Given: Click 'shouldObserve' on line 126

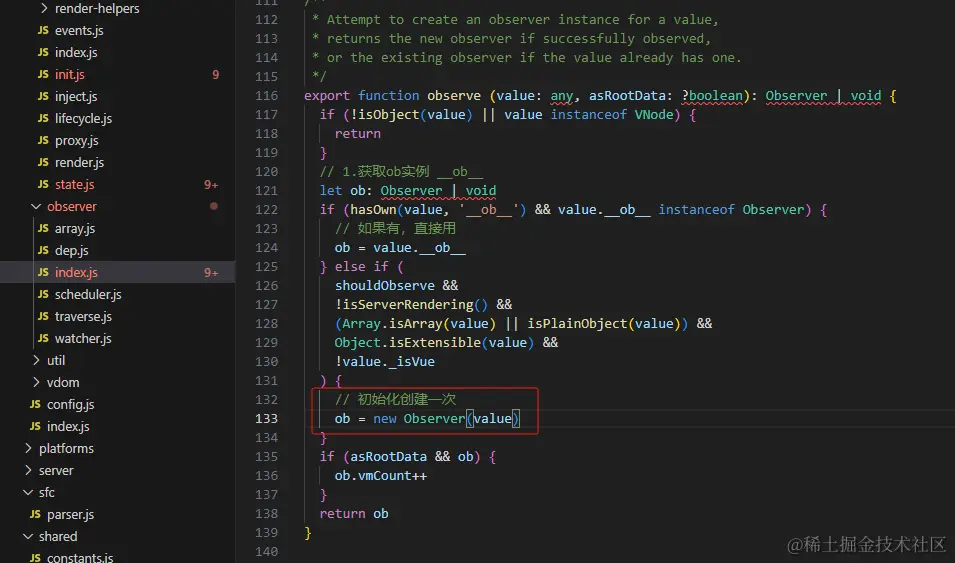Looking at the screenshot, I should pyautogui.click(x=385, y=286).
